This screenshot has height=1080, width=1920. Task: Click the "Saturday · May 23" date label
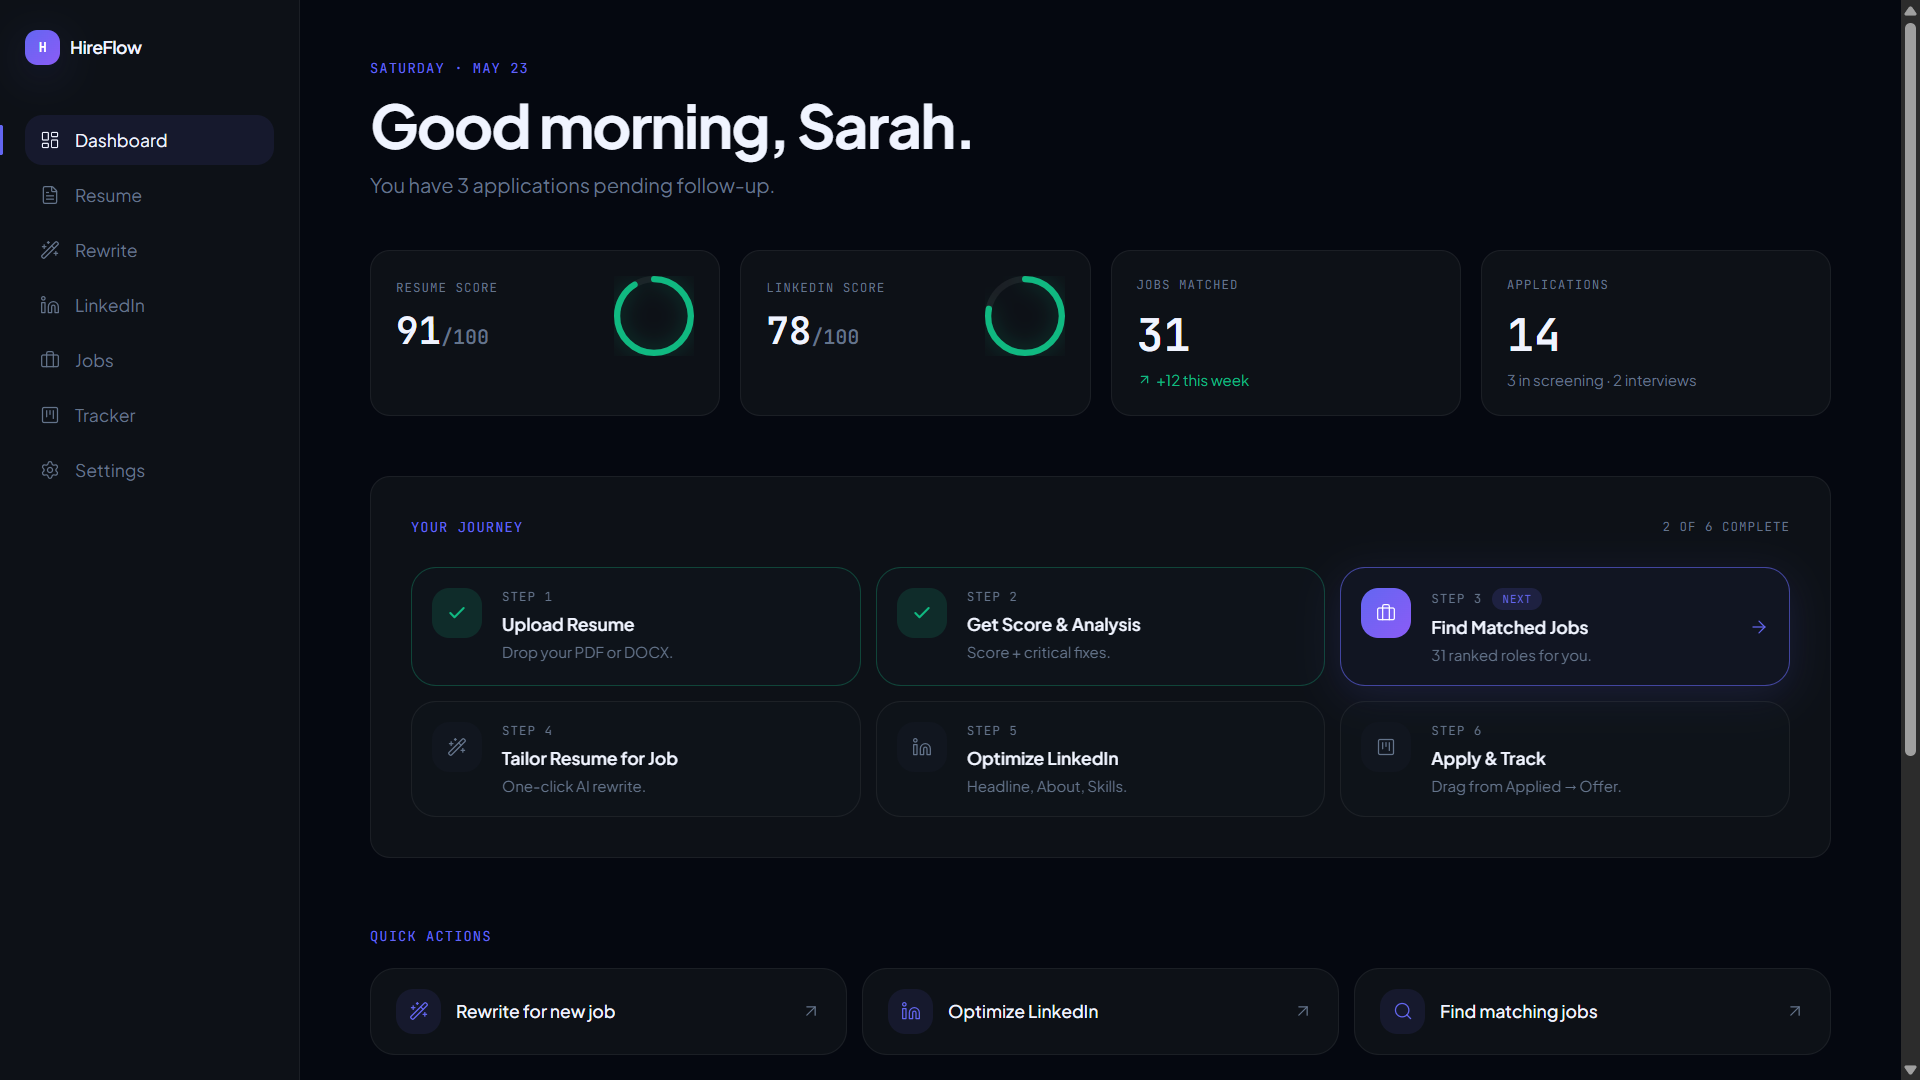pos(449,68)
